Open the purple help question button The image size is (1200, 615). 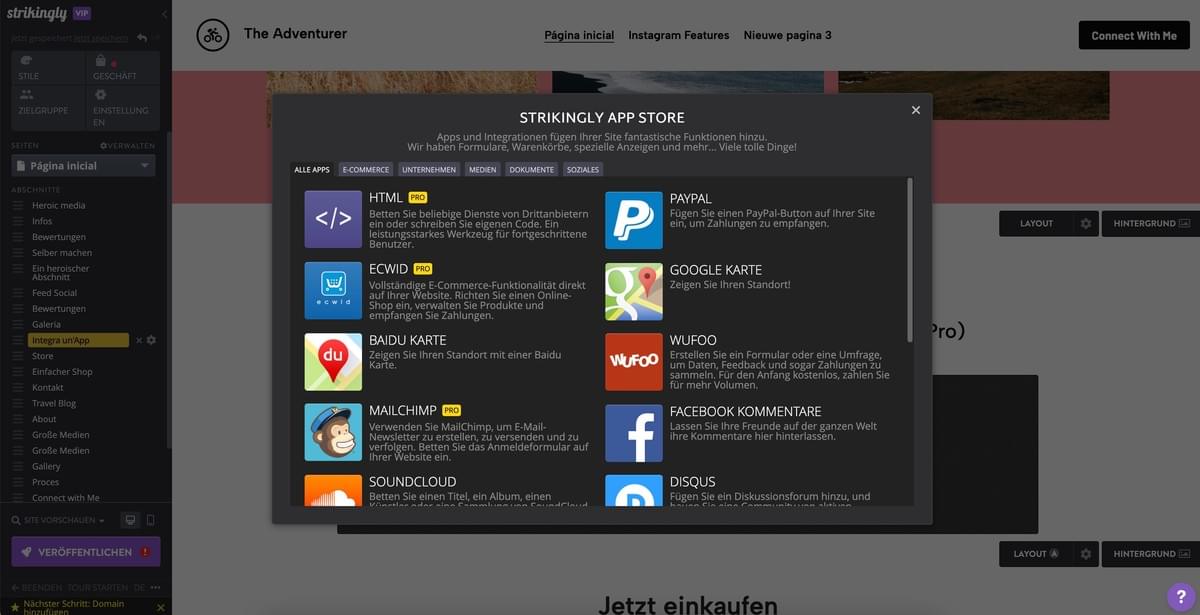click(1181, 597)
